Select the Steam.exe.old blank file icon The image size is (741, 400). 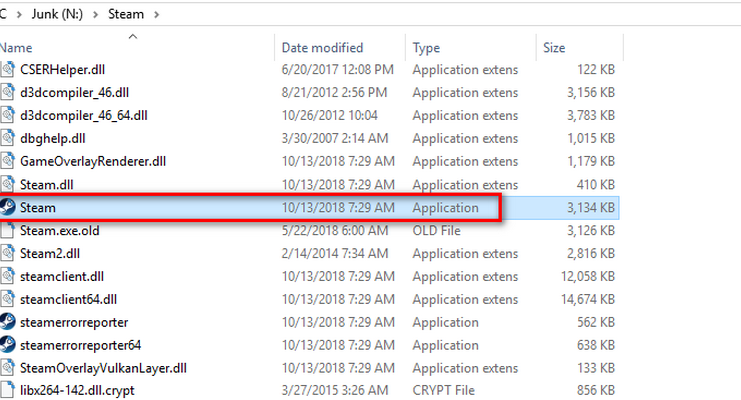click(7, 230)
